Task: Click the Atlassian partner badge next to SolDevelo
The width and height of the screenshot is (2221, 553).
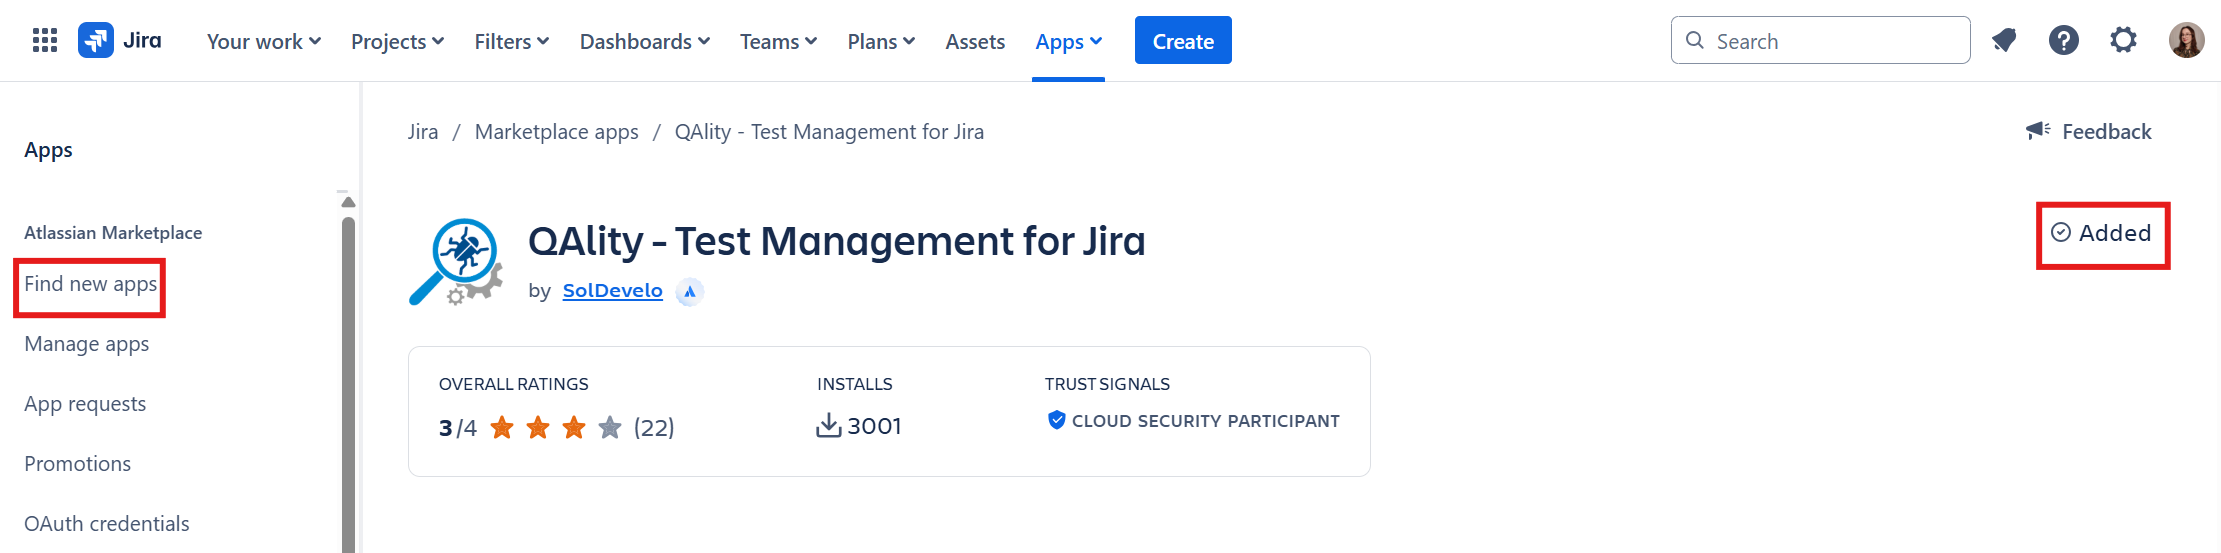Action: click(690, 292)
